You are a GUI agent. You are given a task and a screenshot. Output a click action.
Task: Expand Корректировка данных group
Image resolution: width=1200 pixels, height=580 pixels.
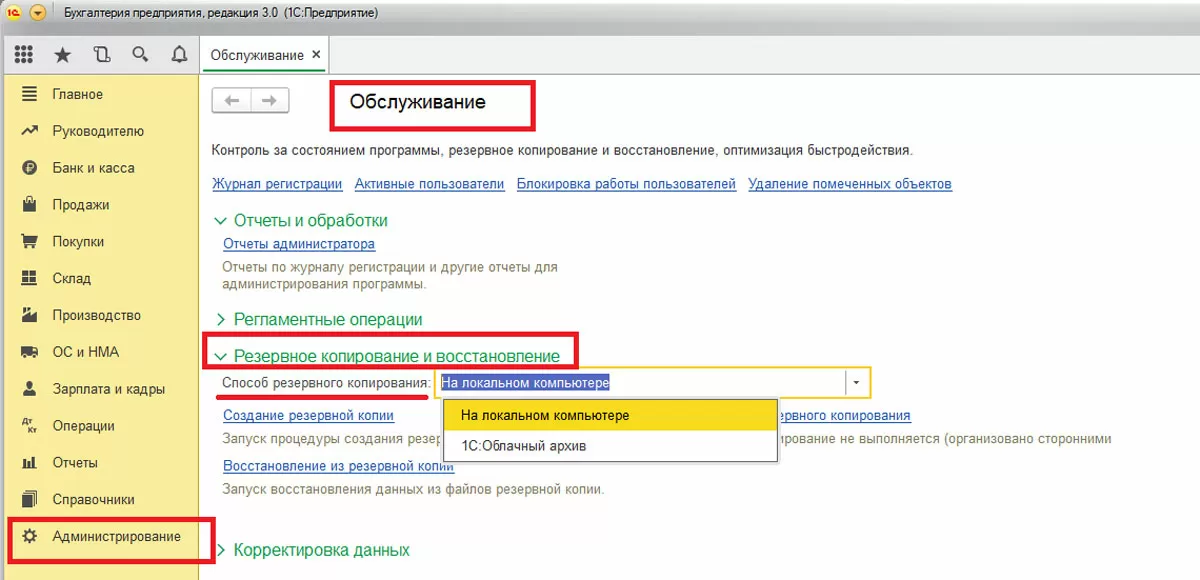(313, 550)
